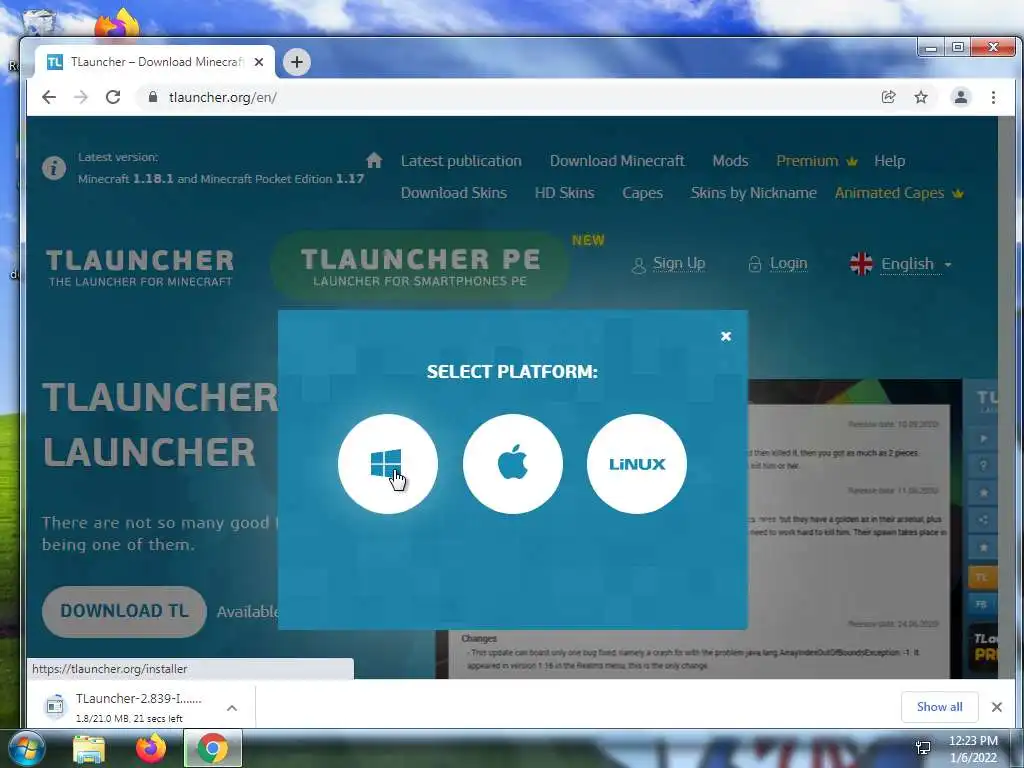1024x768 pixels.
Task: Open Chrome's three-dot menu
Action: tap(993, 97)
